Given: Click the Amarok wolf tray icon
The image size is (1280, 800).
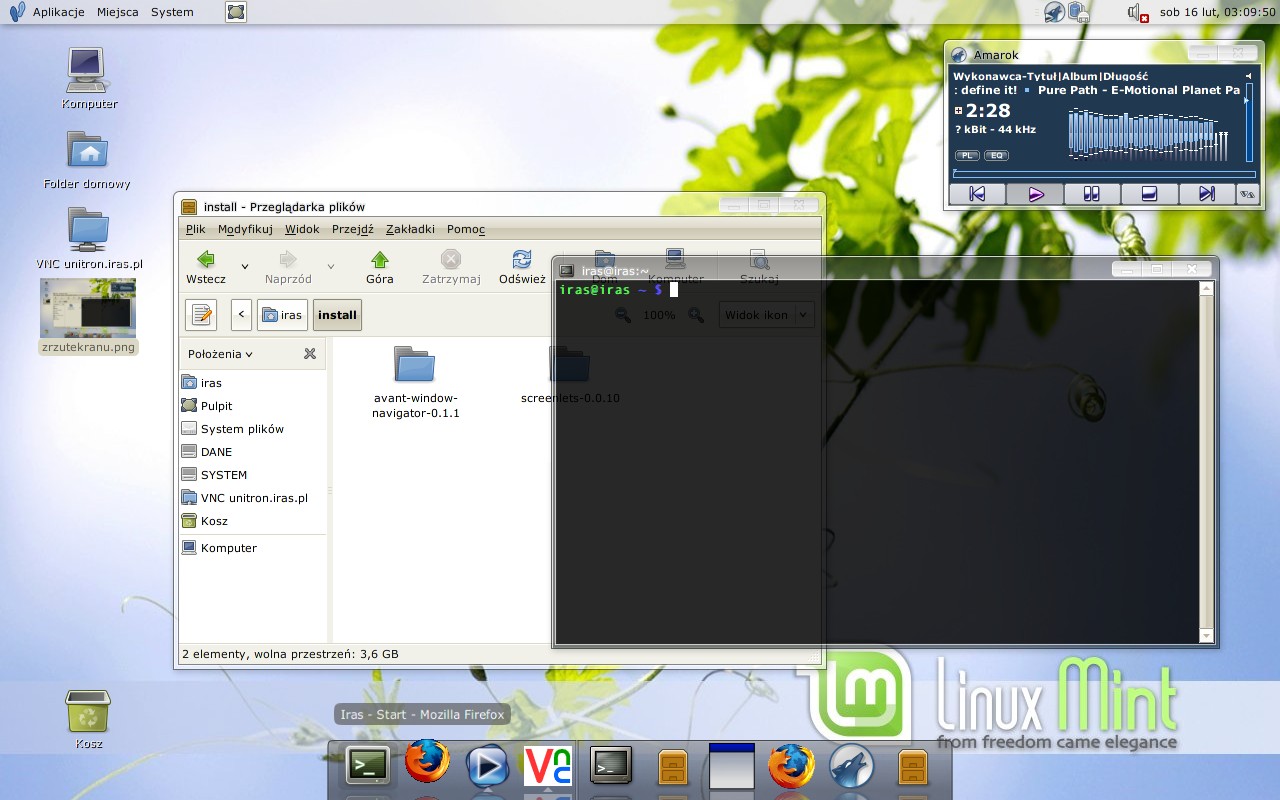Looking at the screenshot, I should (x=1054, y=12).
